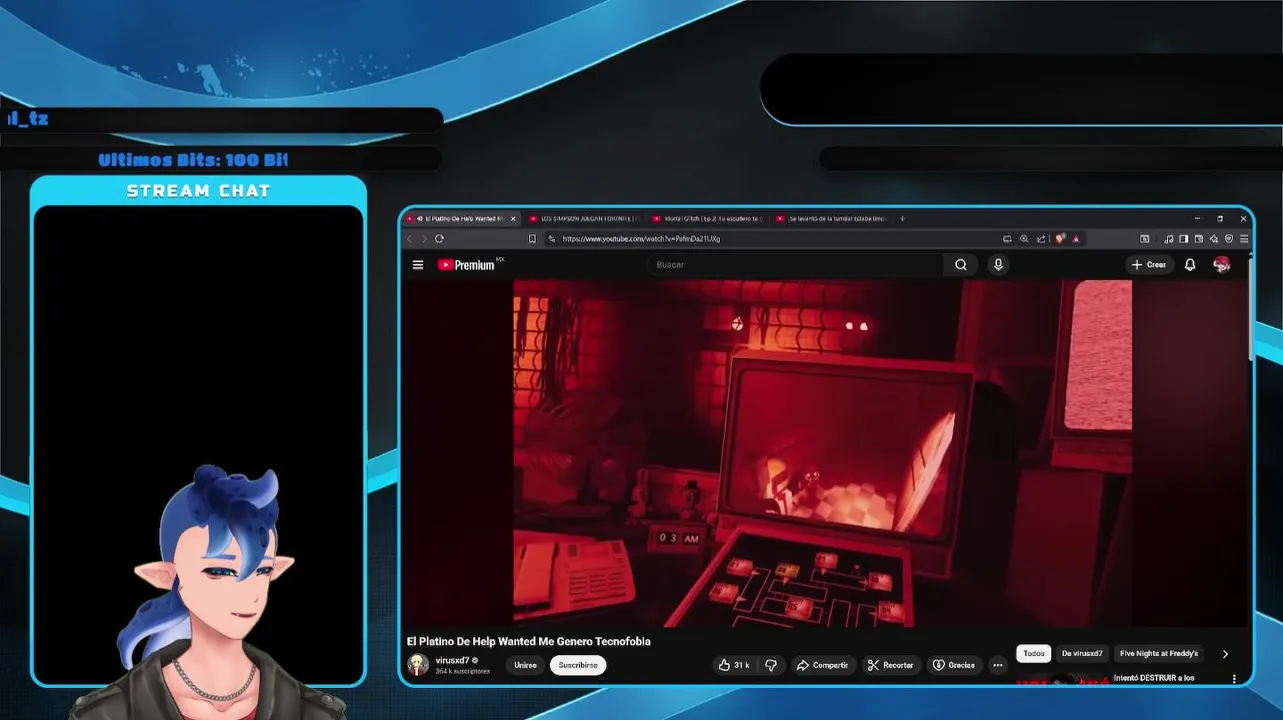Click Unirse join button

[525, 665]
